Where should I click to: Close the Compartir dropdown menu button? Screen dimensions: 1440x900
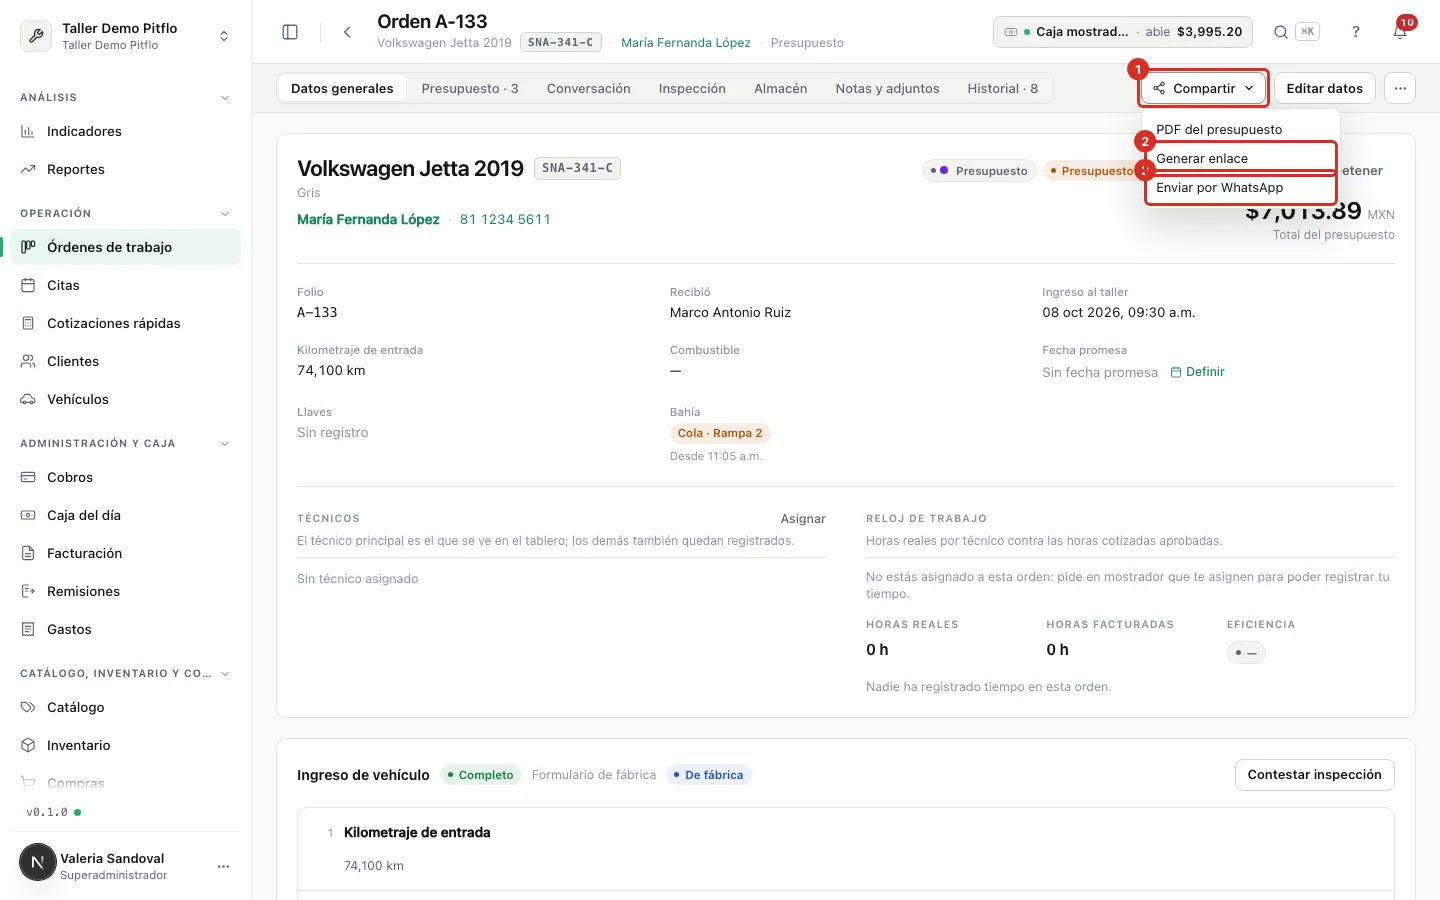[1204, 88]
